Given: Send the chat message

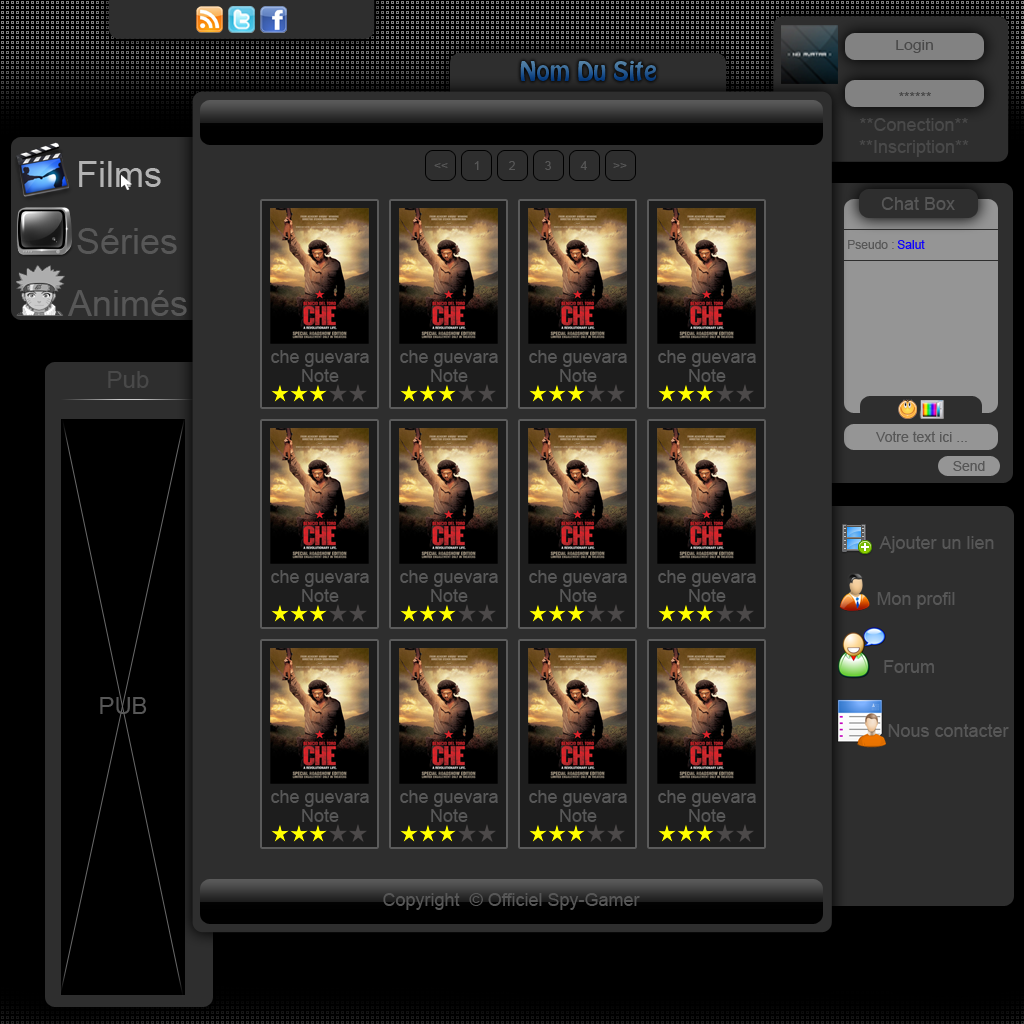Looking at the screenshot, I should click(968, 466).
